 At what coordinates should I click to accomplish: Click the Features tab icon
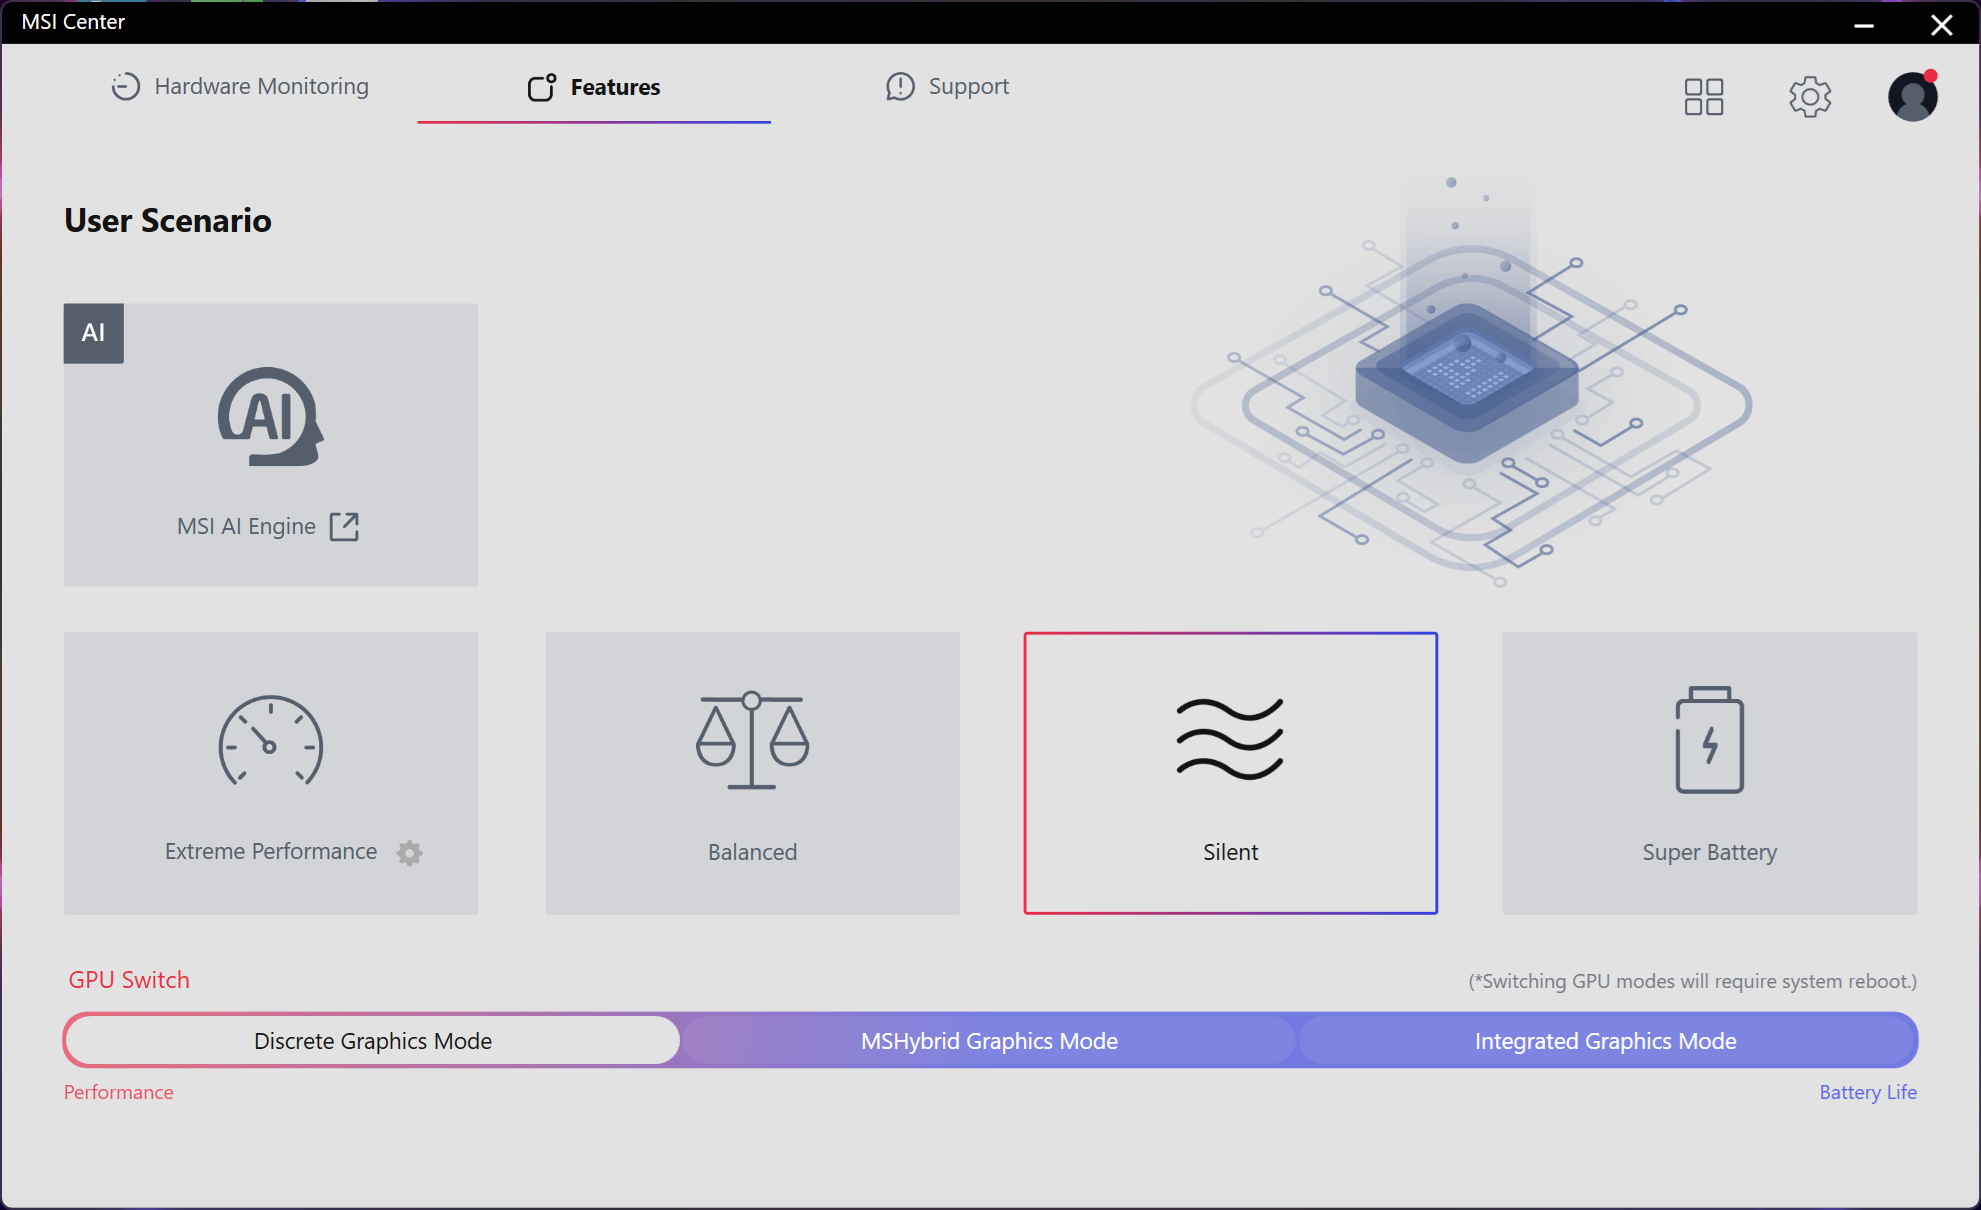[x=542, y=87]
